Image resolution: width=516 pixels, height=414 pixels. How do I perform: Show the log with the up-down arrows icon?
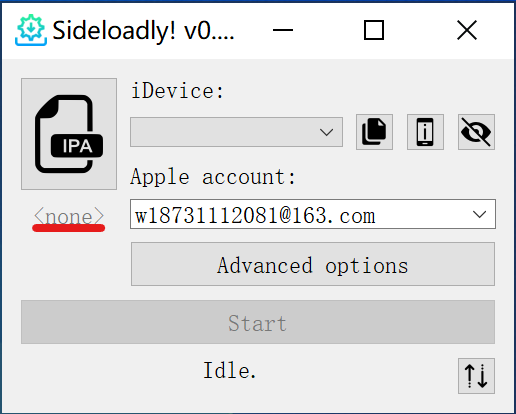pos(476,376)
